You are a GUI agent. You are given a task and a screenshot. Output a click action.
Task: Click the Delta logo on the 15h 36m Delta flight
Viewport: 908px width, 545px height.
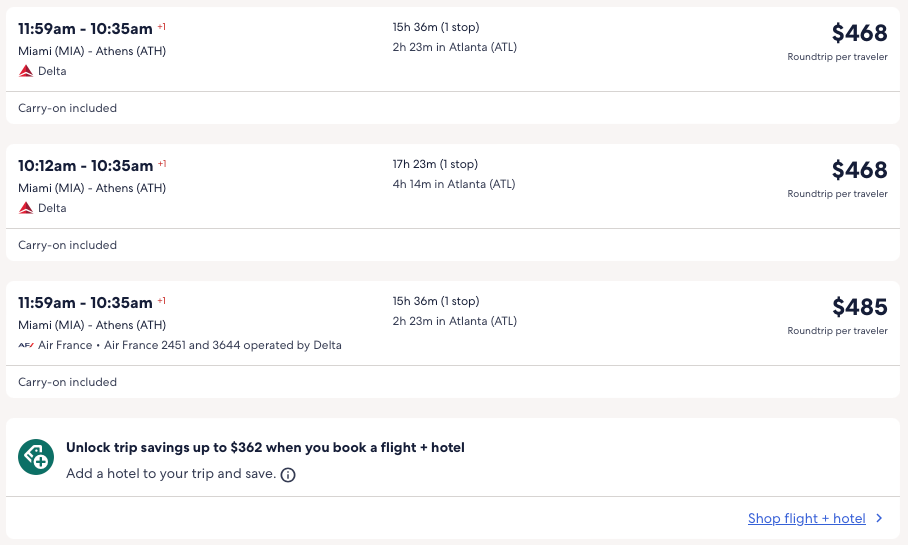pos(26,71)
